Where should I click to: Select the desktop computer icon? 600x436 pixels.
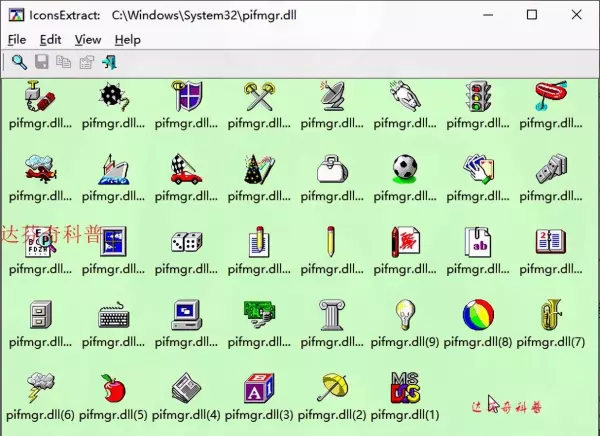click(186, 315)
